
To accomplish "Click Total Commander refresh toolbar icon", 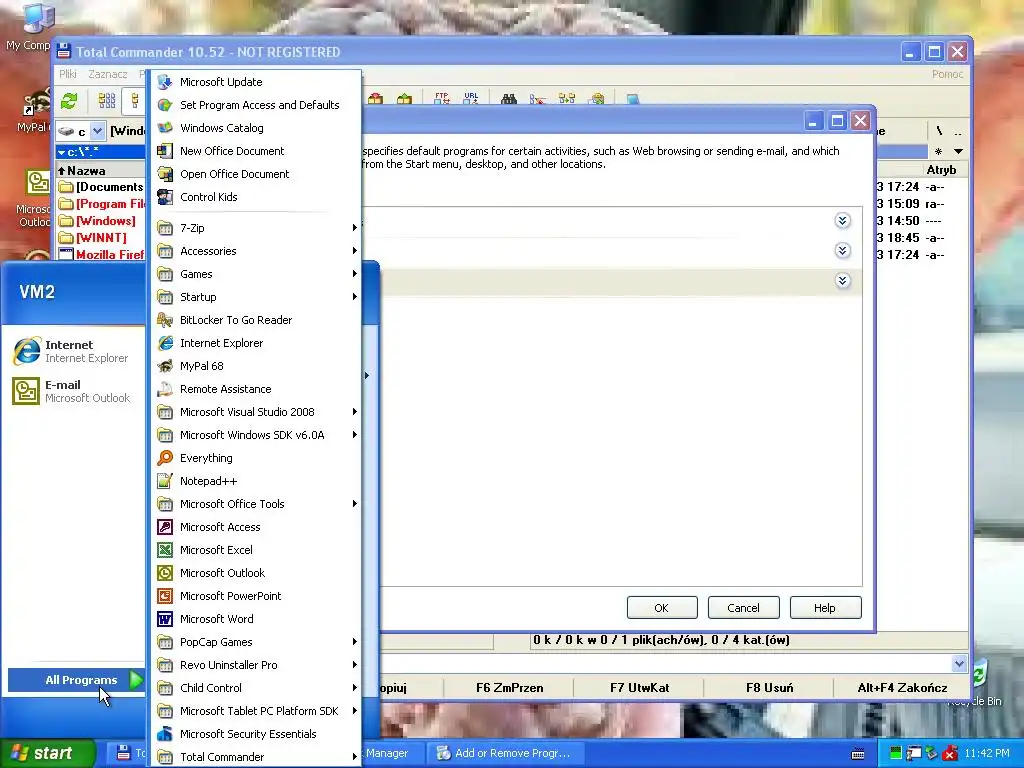I will tap(69, 101).
